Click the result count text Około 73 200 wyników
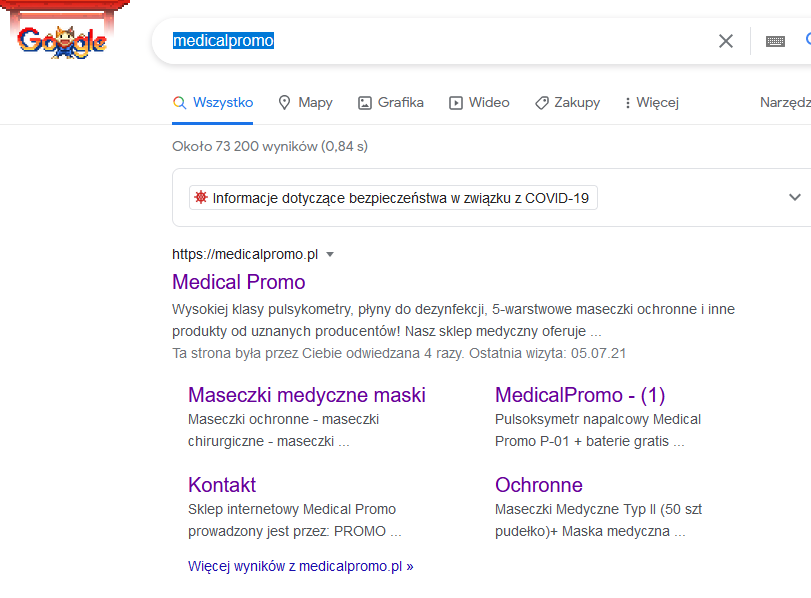This screenshot has width=811, height=598. [x=269, y=146]
